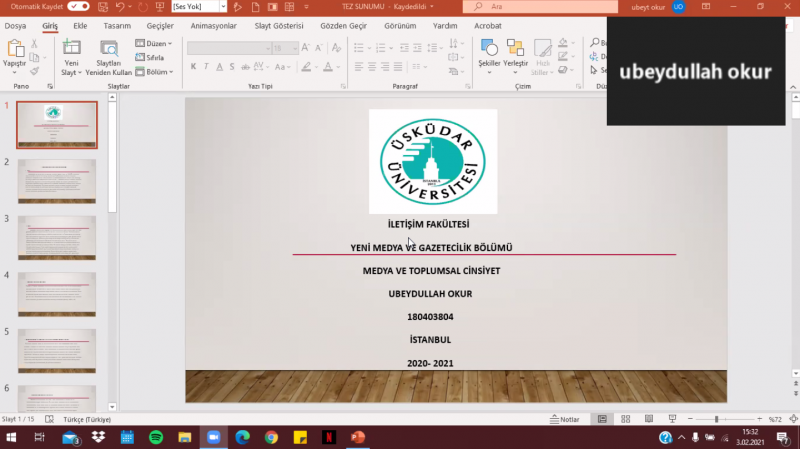The height and width of the screenshot is (449, 800).
Task: Click the Yeni Slayt icon
Action: (71, 48)
